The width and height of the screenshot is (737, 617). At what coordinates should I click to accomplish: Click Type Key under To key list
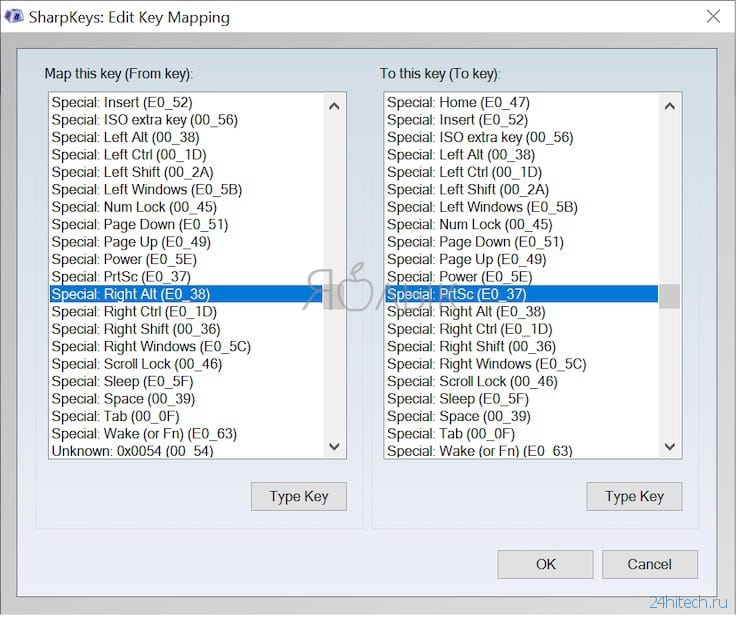tap(634, 496)
